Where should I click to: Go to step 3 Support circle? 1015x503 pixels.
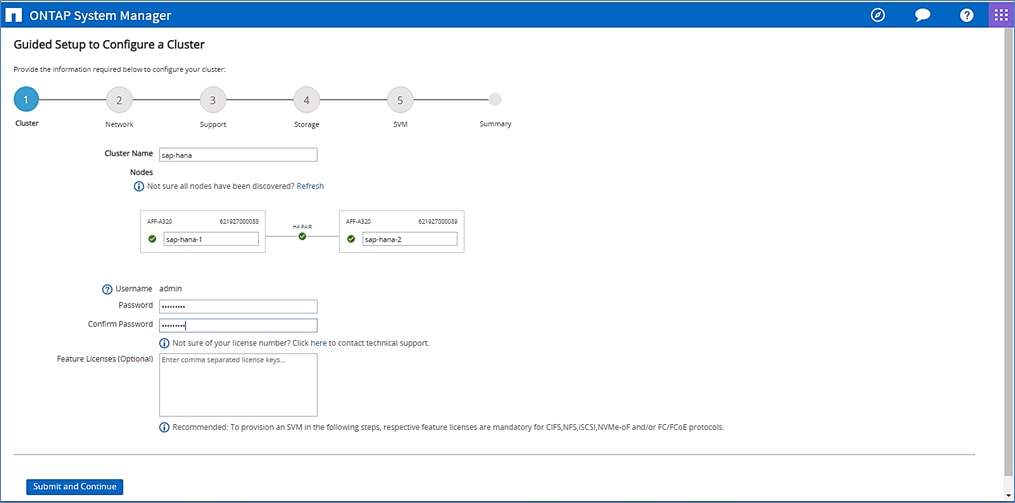coord(213,100)
